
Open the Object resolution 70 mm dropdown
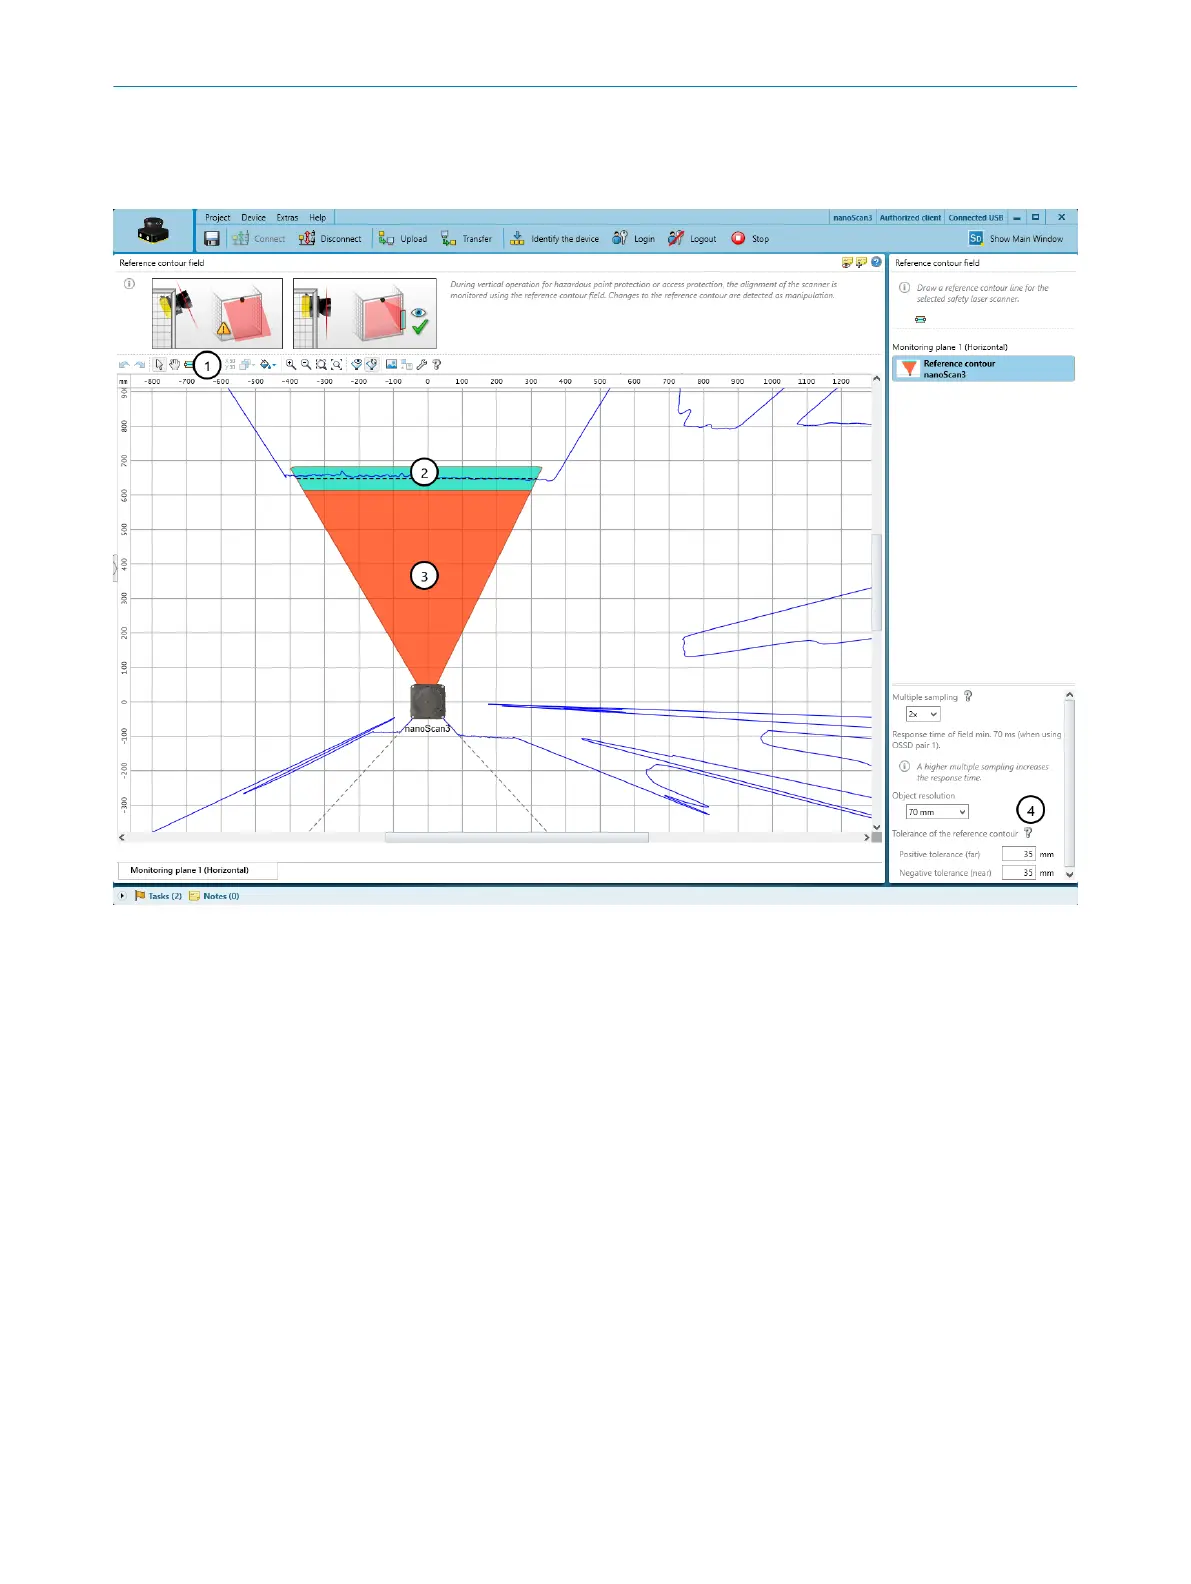point(937,812)
